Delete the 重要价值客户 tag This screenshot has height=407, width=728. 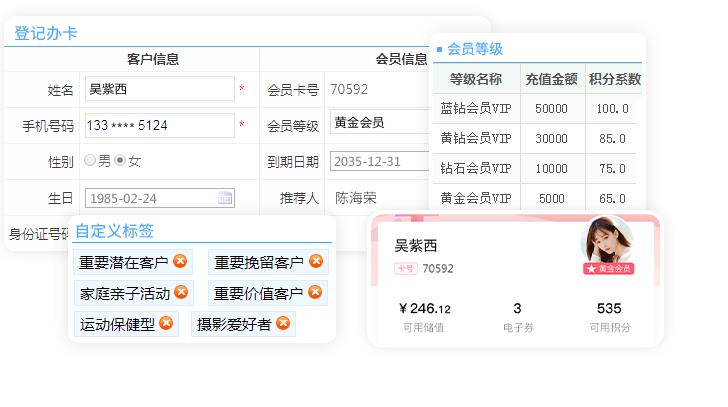(x=316, y=293)
